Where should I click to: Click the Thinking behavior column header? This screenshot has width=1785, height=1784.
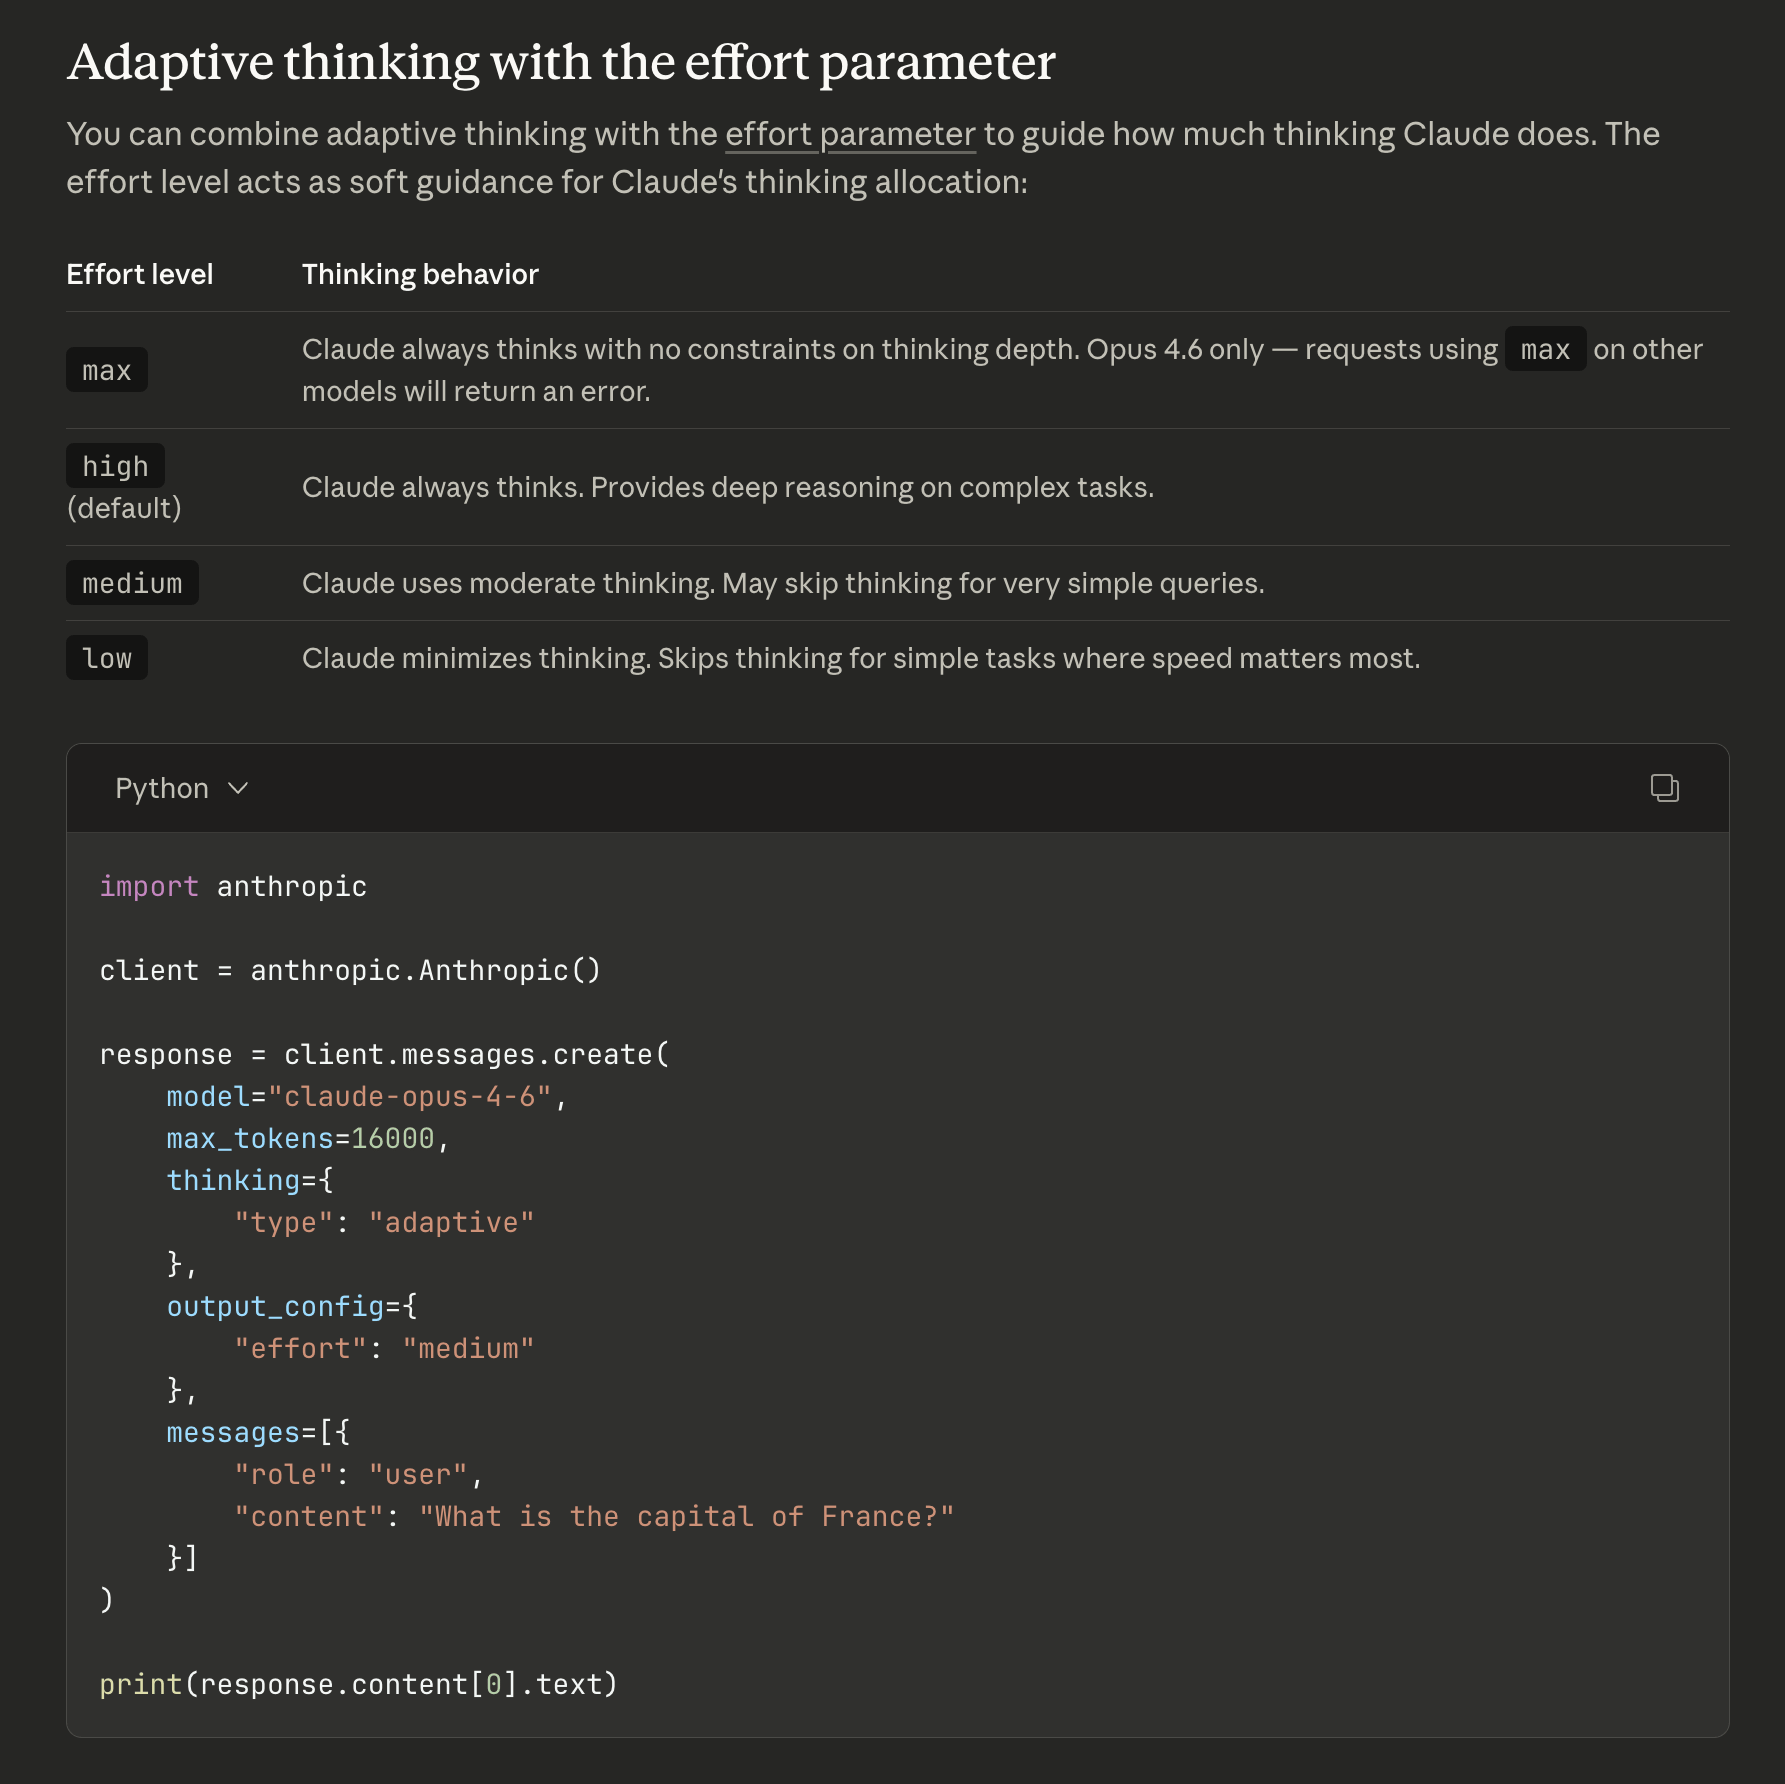click(x=420, y=274)
